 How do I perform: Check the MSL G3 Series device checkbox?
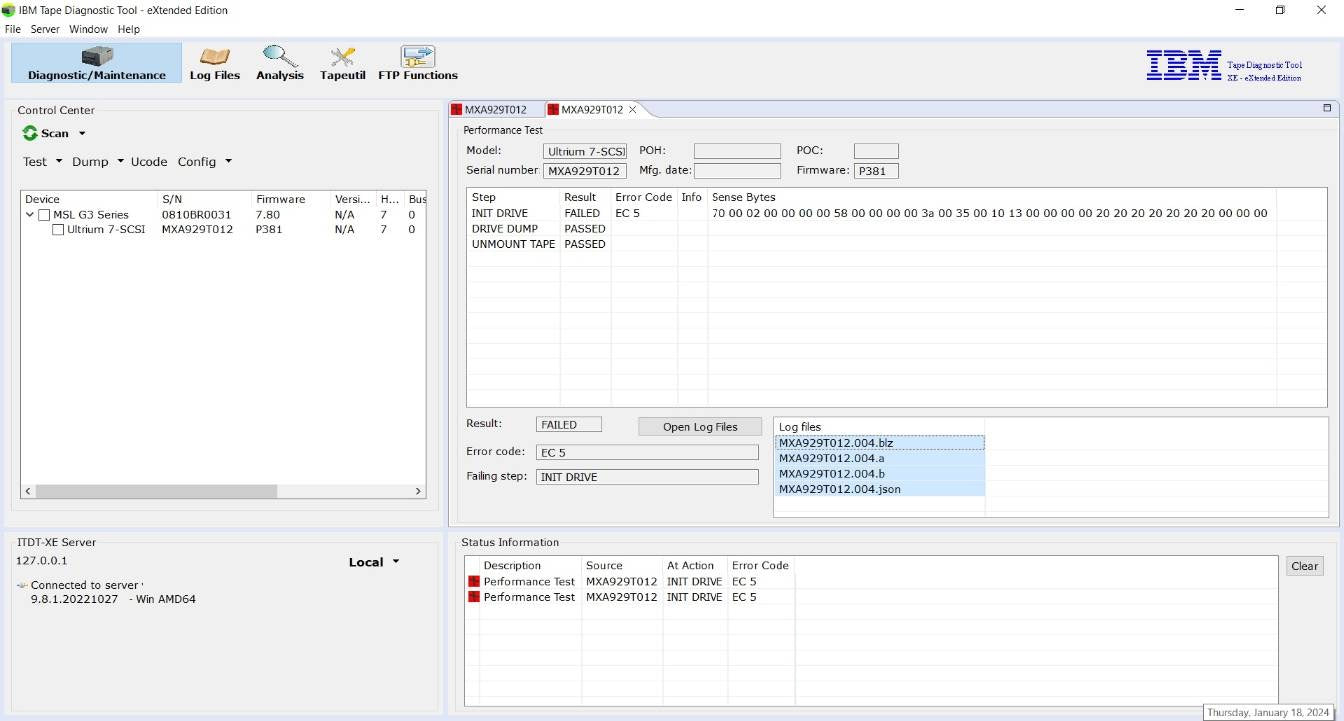44,215
